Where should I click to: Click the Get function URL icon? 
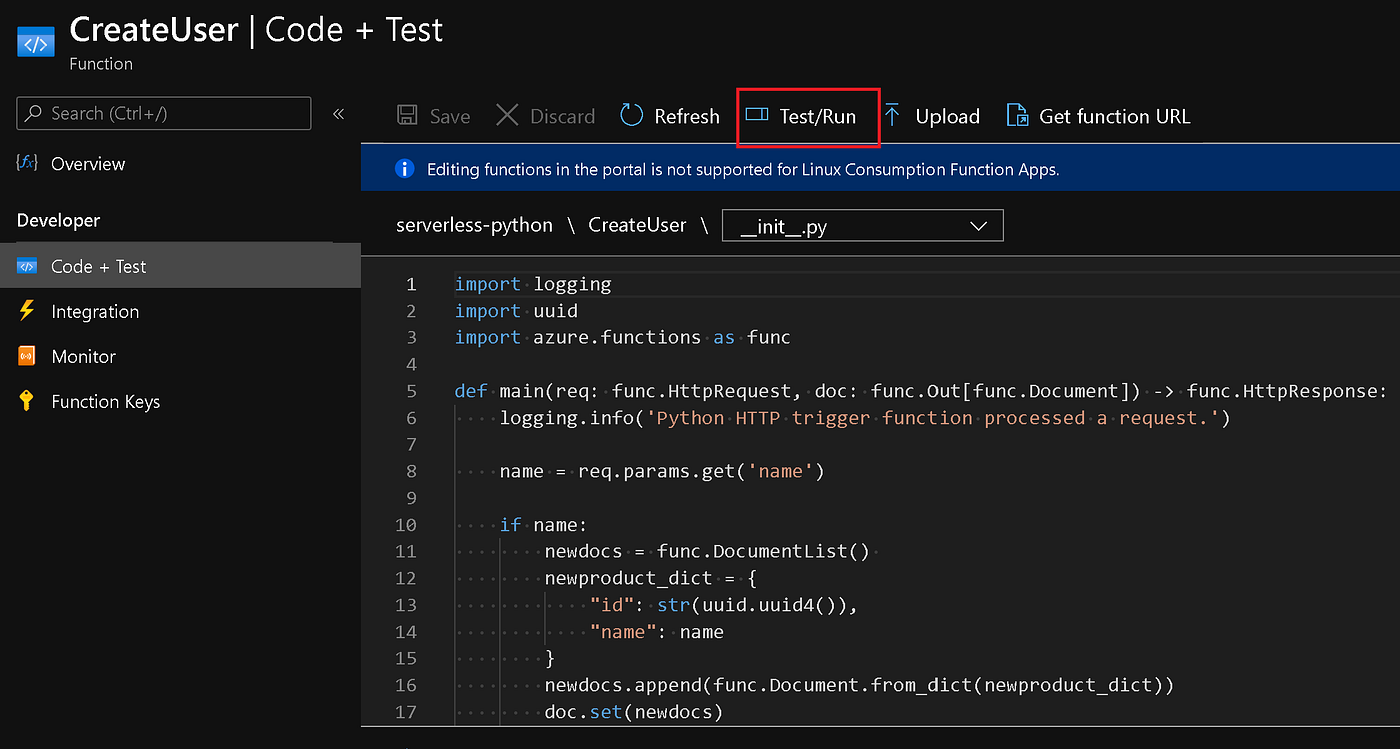pos(1017,116)
